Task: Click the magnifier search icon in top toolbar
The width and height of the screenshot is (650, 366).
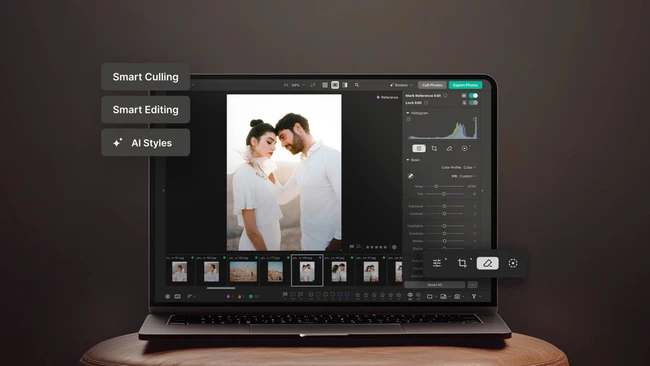Action: [x=357, y=85]
